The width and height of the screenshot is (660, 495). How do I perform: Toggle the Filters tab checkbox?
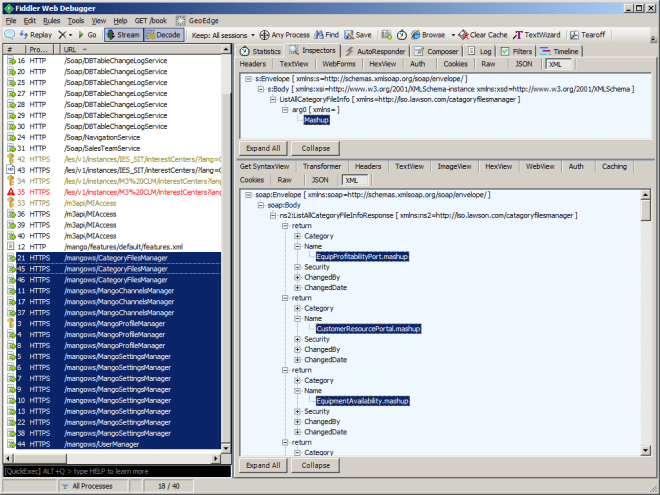pyautogui.click(x=505, y=50)
